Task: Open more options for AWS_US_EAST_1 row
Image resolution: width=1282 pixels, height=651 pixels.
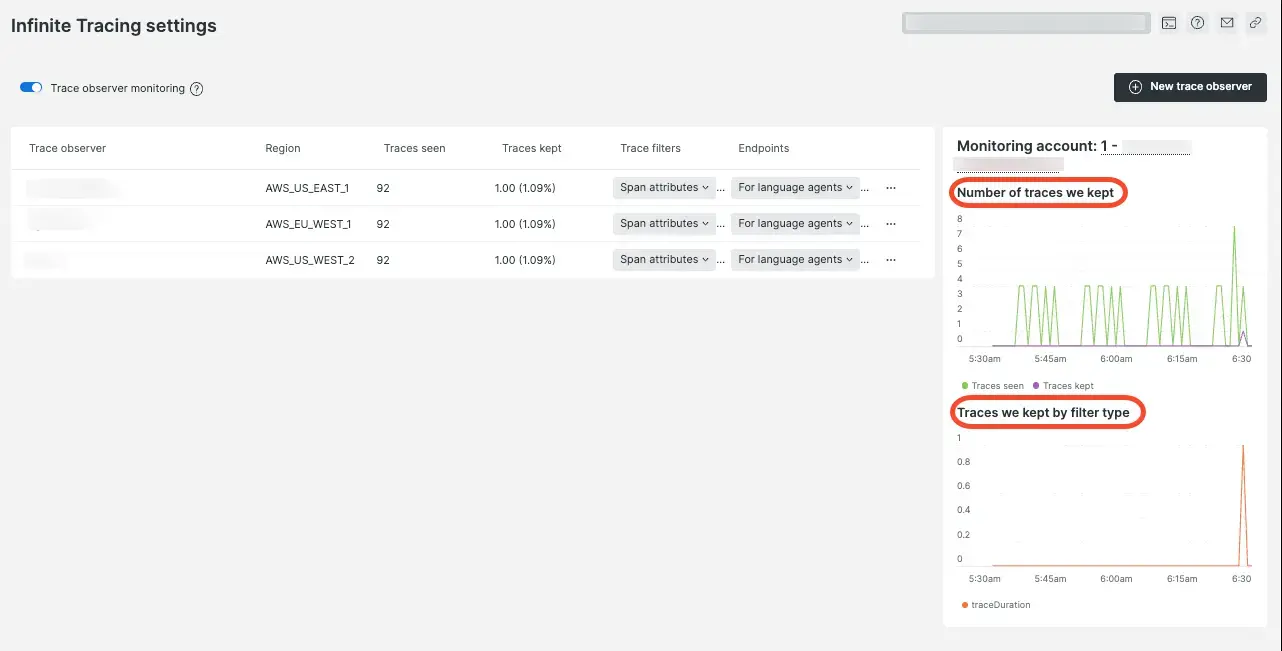Action: click(x=891, y=188)
